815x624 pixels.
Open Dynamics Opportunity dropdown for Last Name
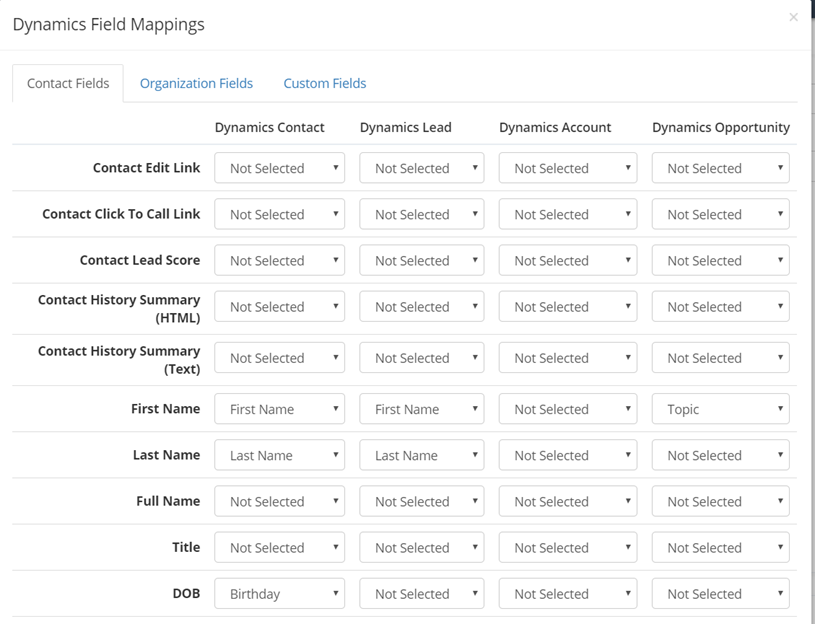pos(721,455)
